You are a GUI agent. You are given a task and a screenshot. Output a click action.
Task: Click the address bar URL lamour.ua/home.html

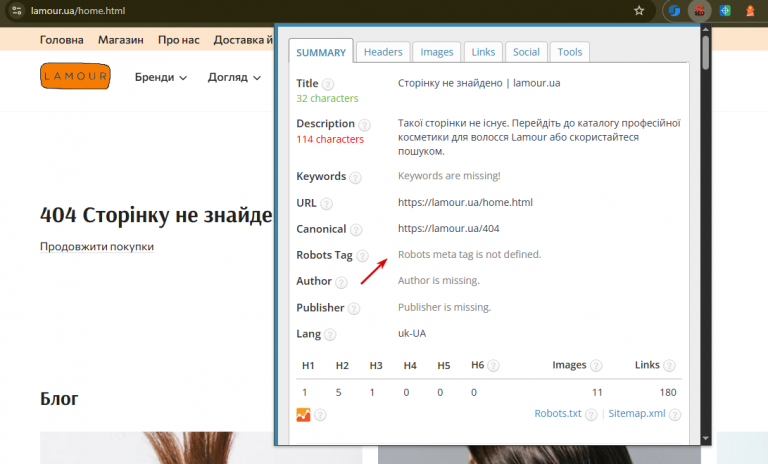(78, 10)
